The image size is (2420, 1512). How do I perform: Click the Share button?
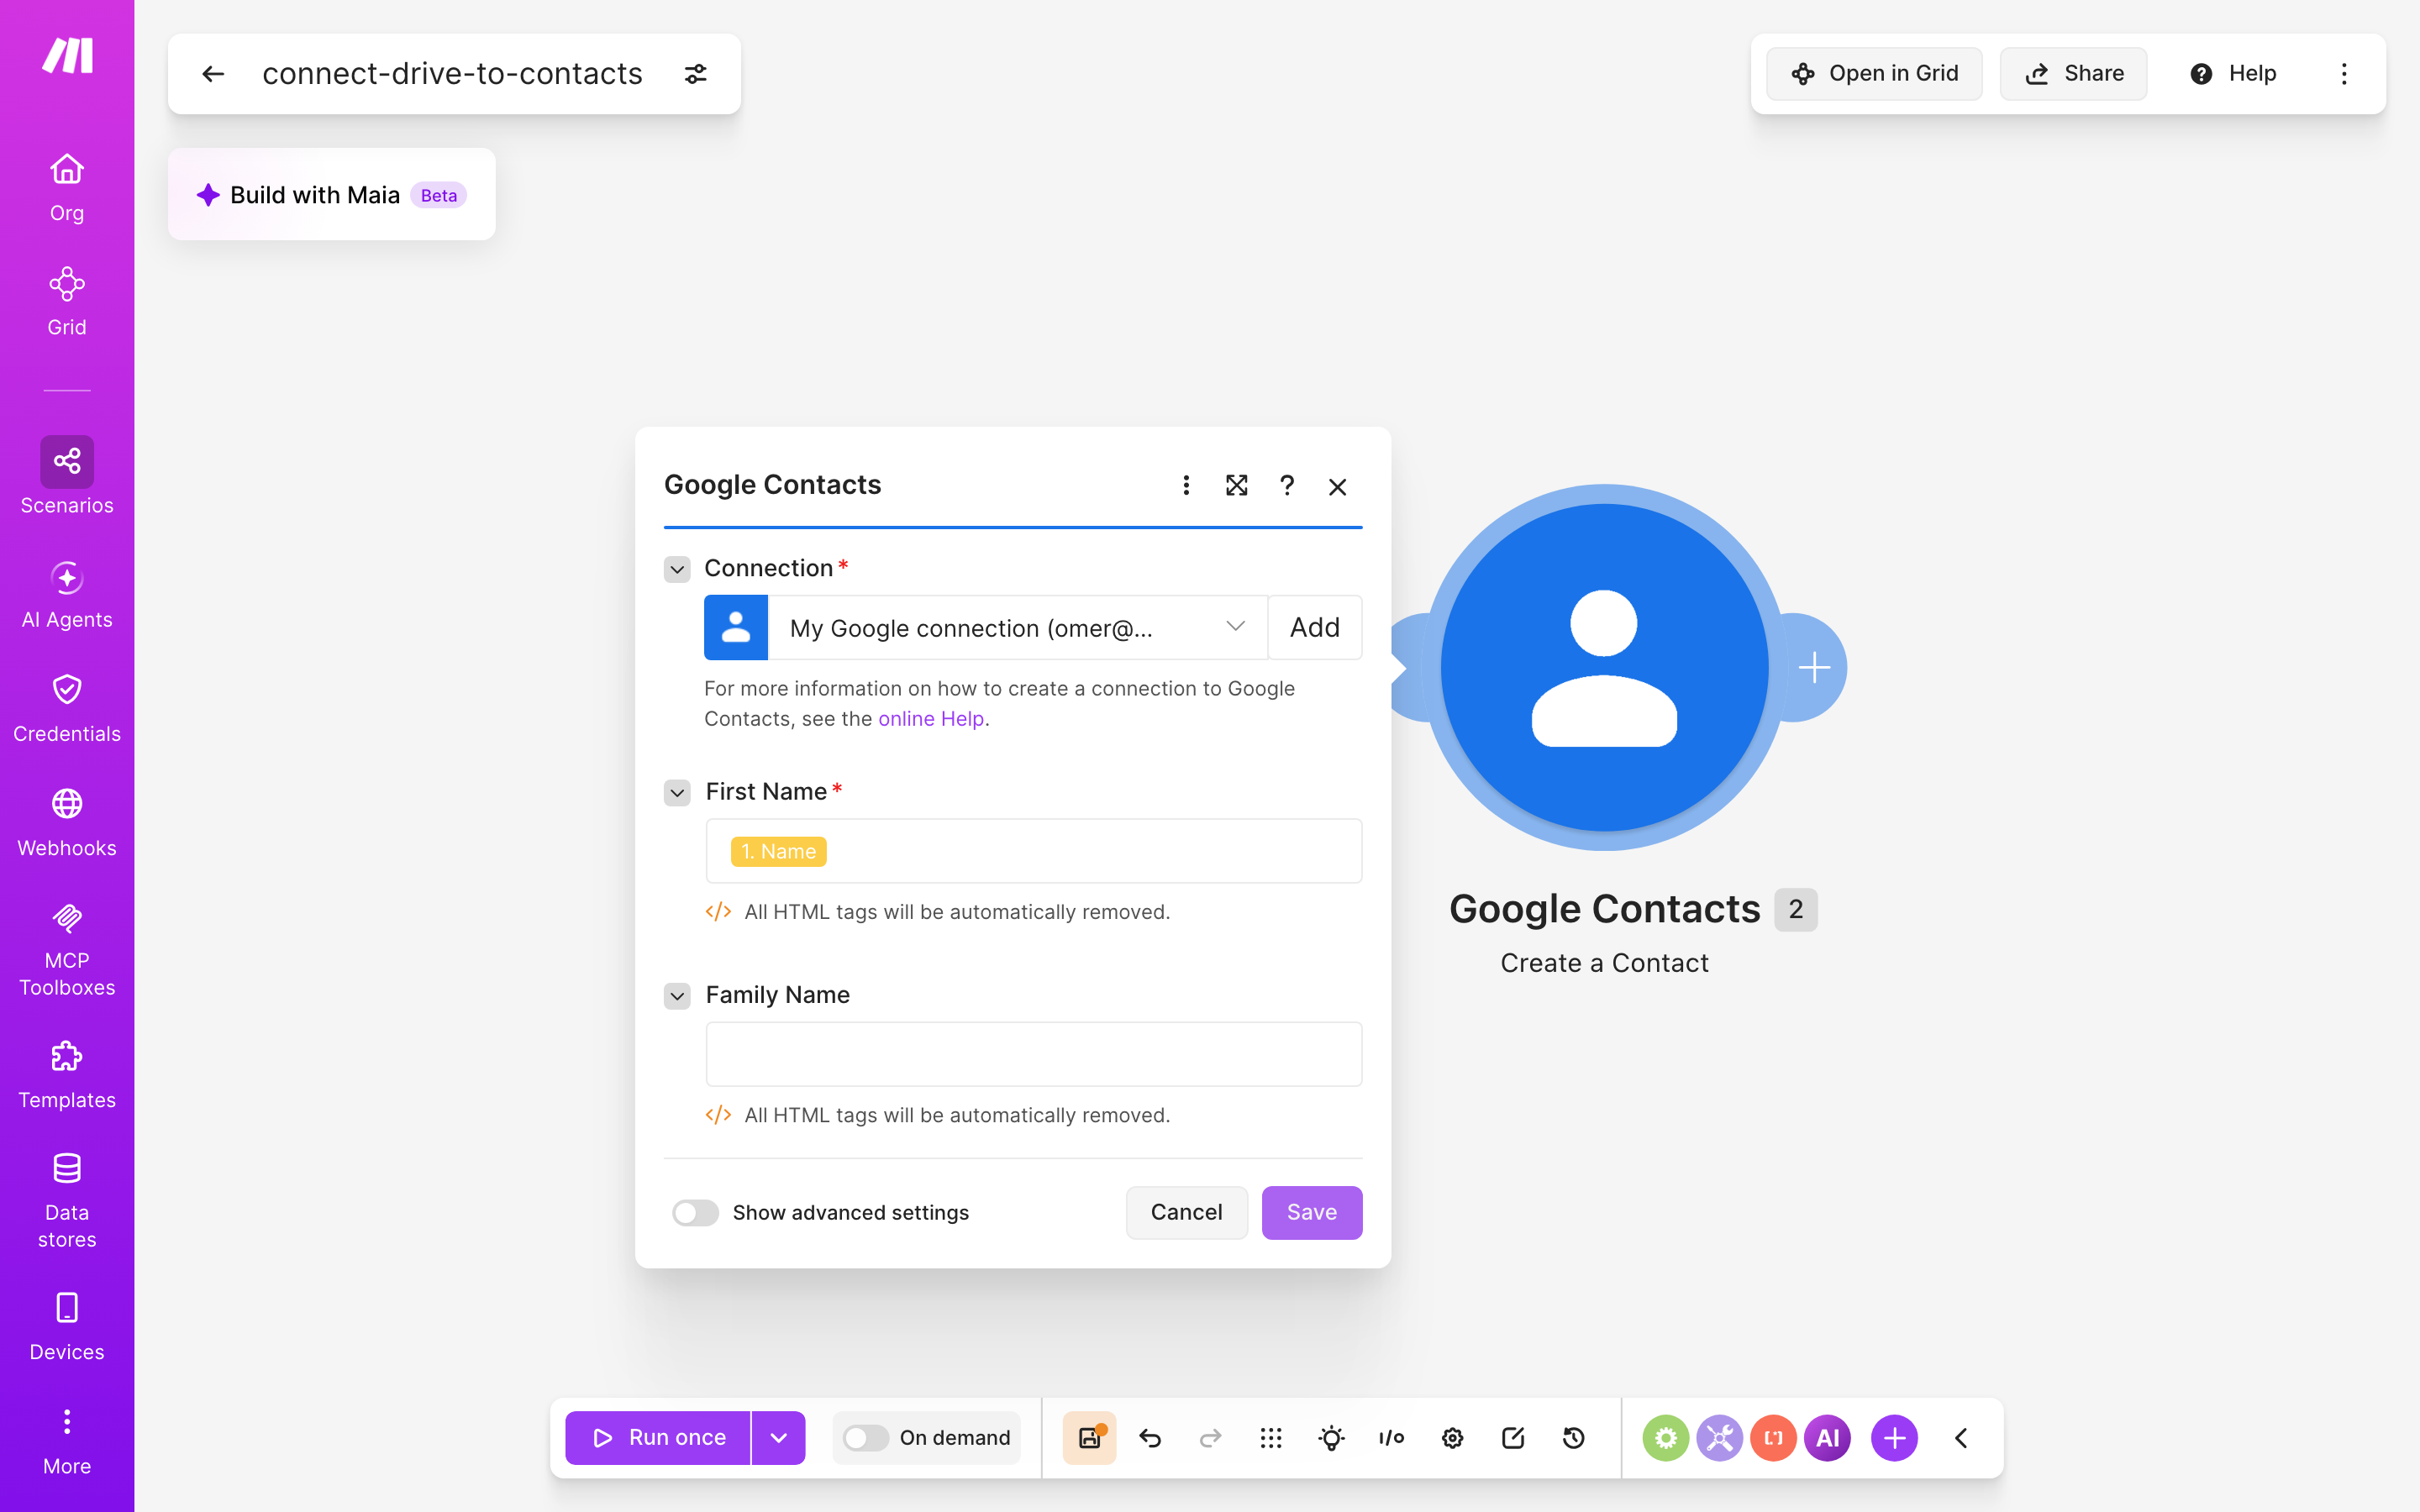tap(2073, 74)
